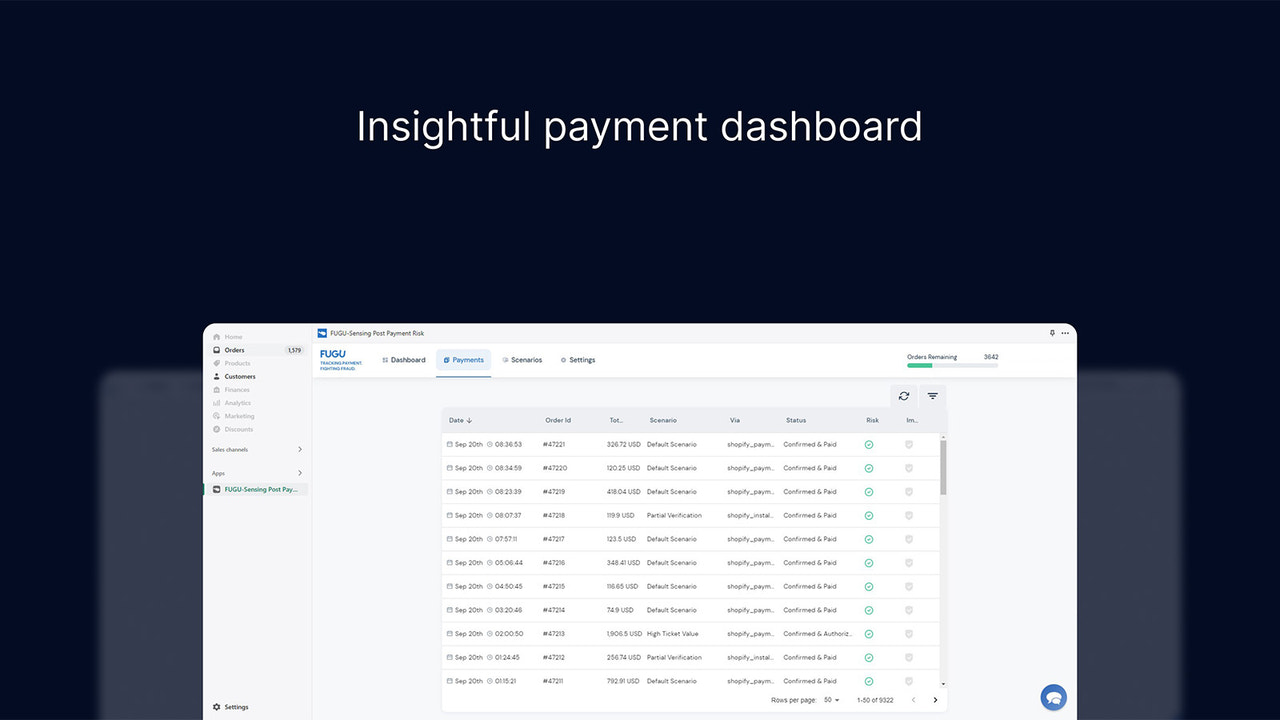The height and width of the screenshot is (720, 1280).
Task: Open FUGU-Sensing Post Payment in Apps list
Action: [x=255, y=489]
